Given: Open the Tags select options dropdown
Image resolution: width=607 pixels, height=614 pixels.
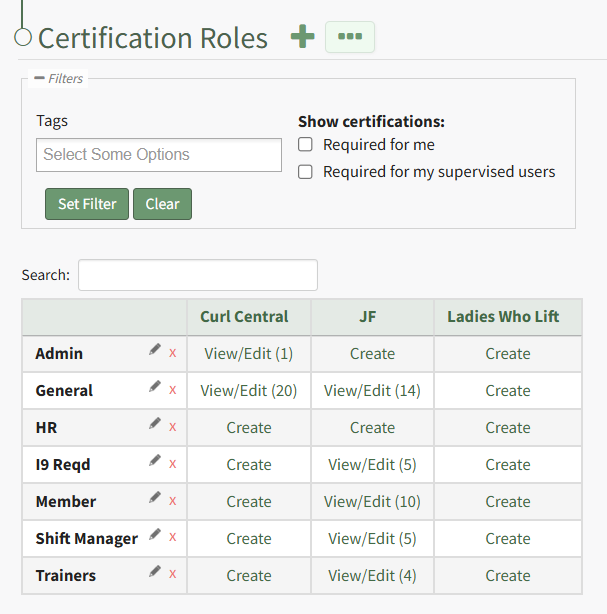Looking at the screenshot, I should (x=159, y=155).
